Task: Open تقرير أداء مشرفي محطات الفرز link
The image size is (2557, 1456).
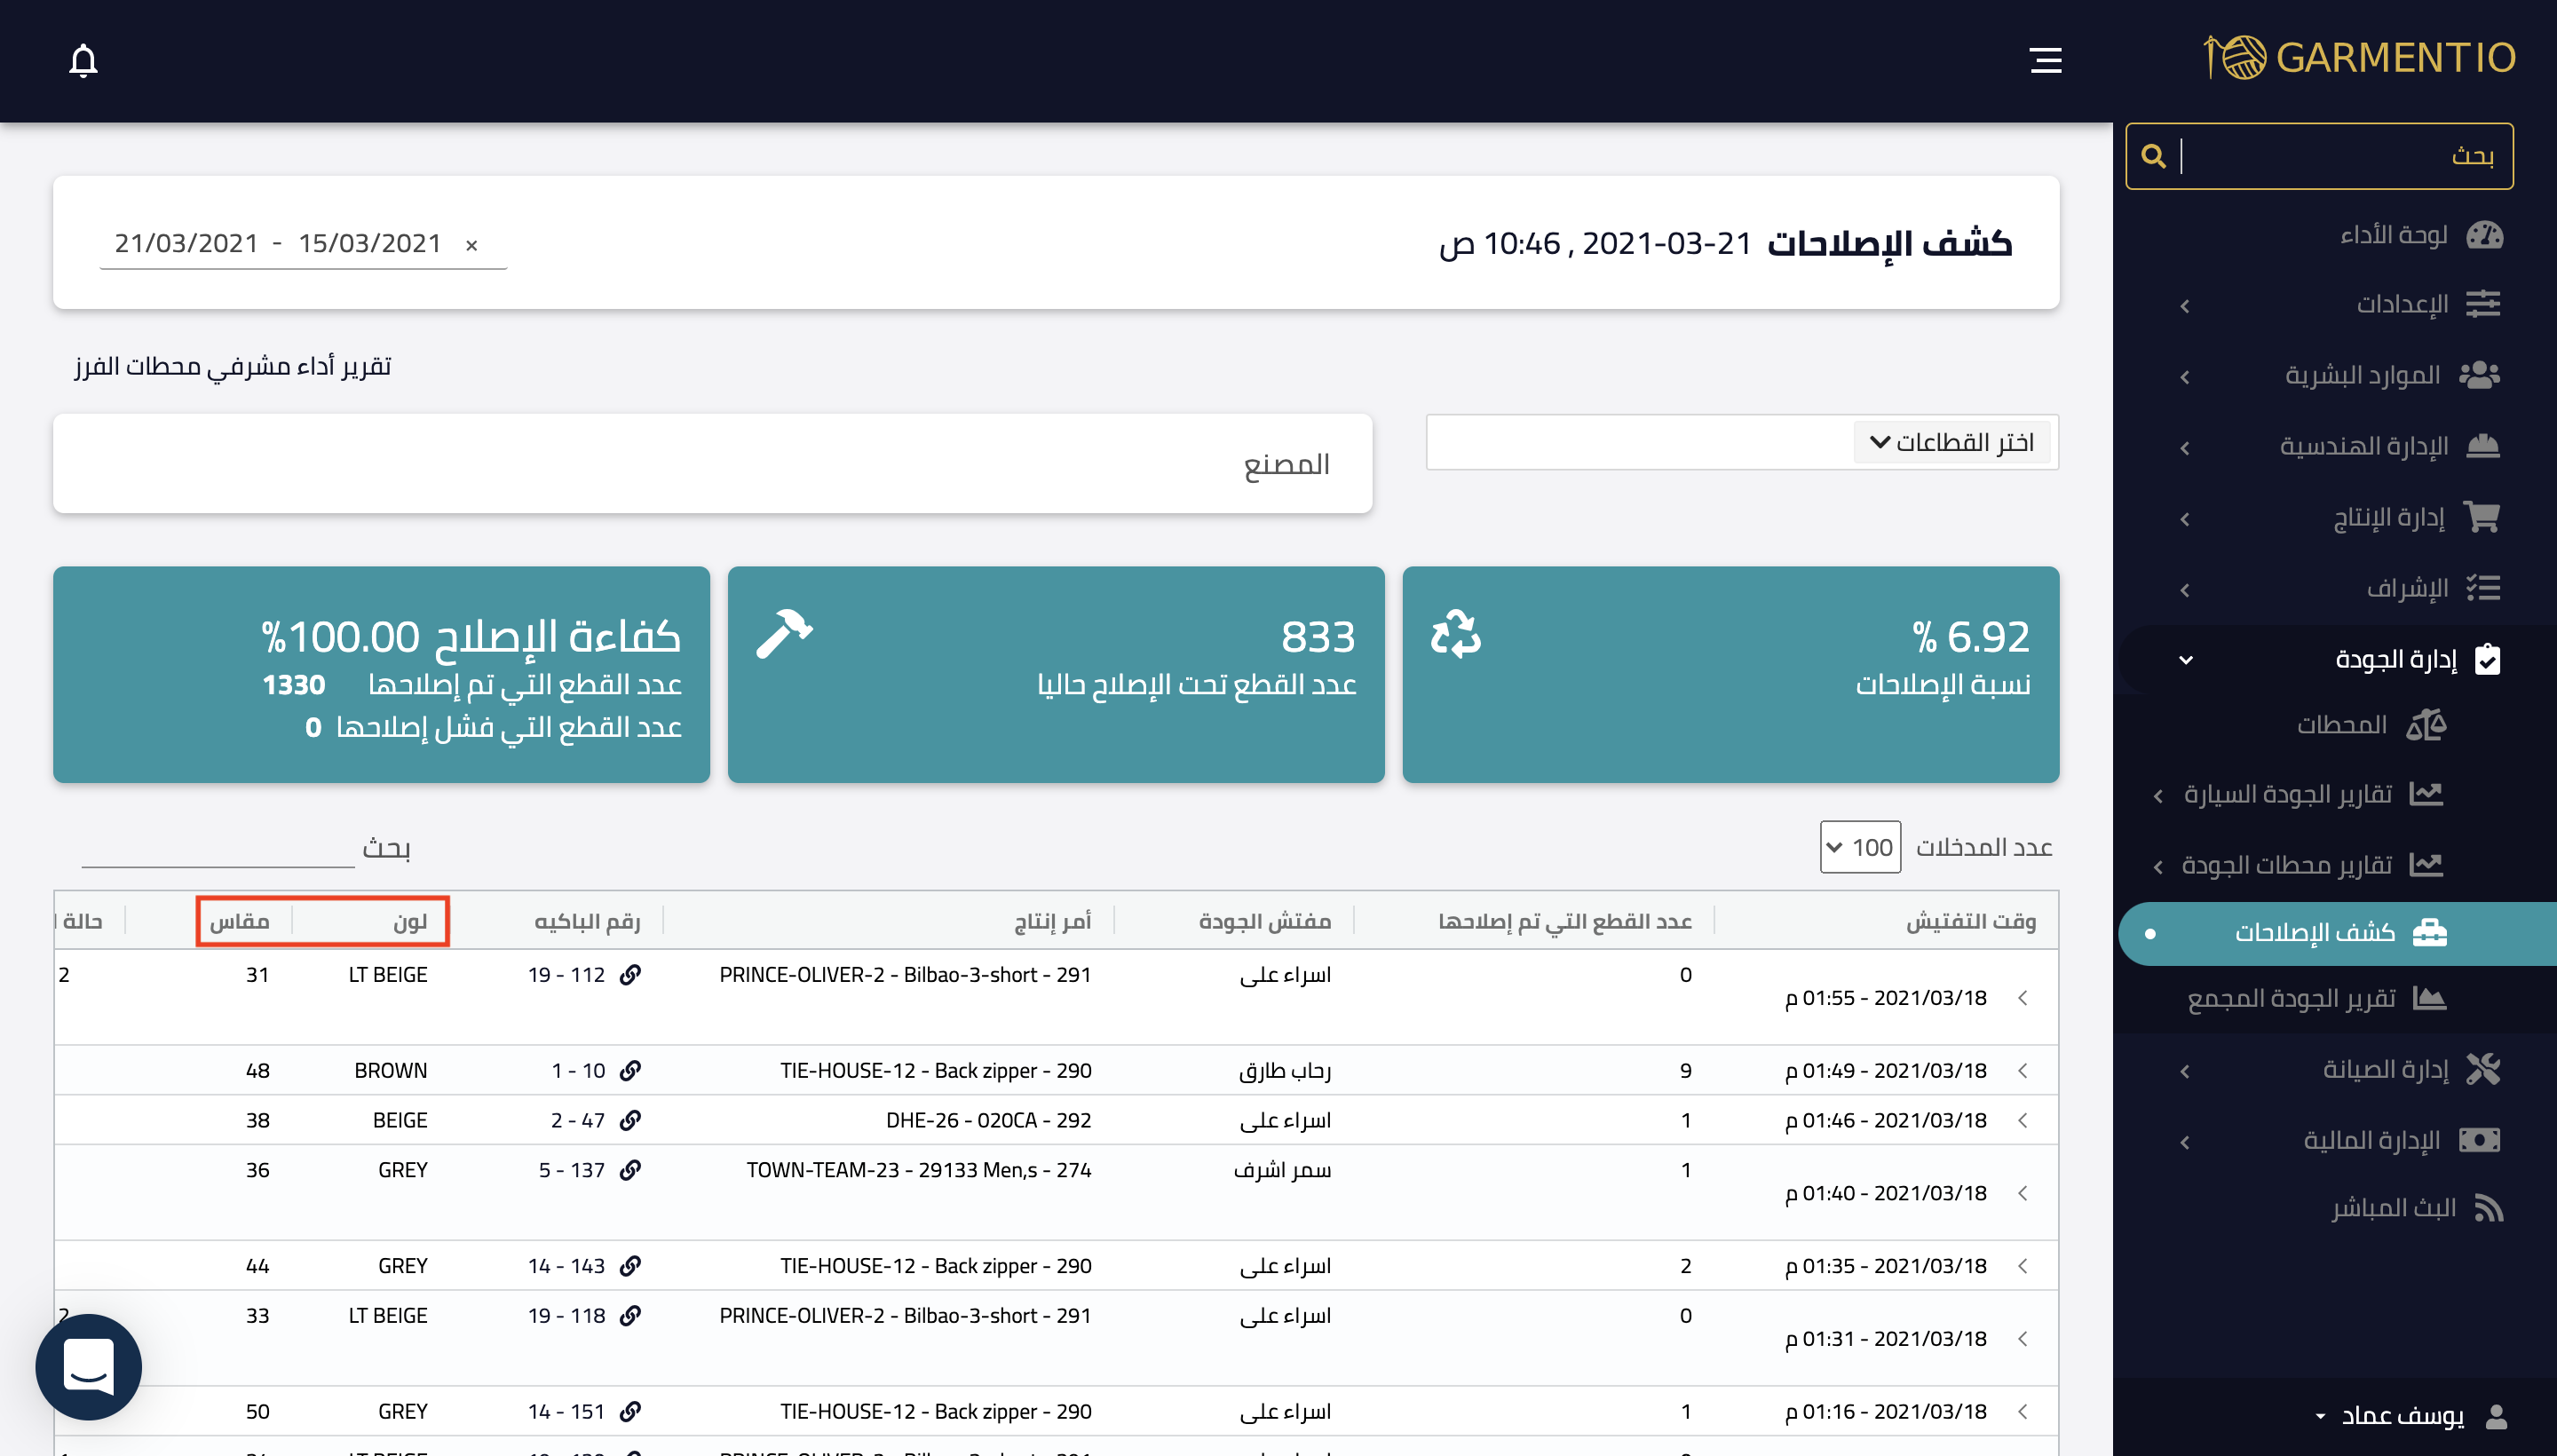Action: (232, 366)
